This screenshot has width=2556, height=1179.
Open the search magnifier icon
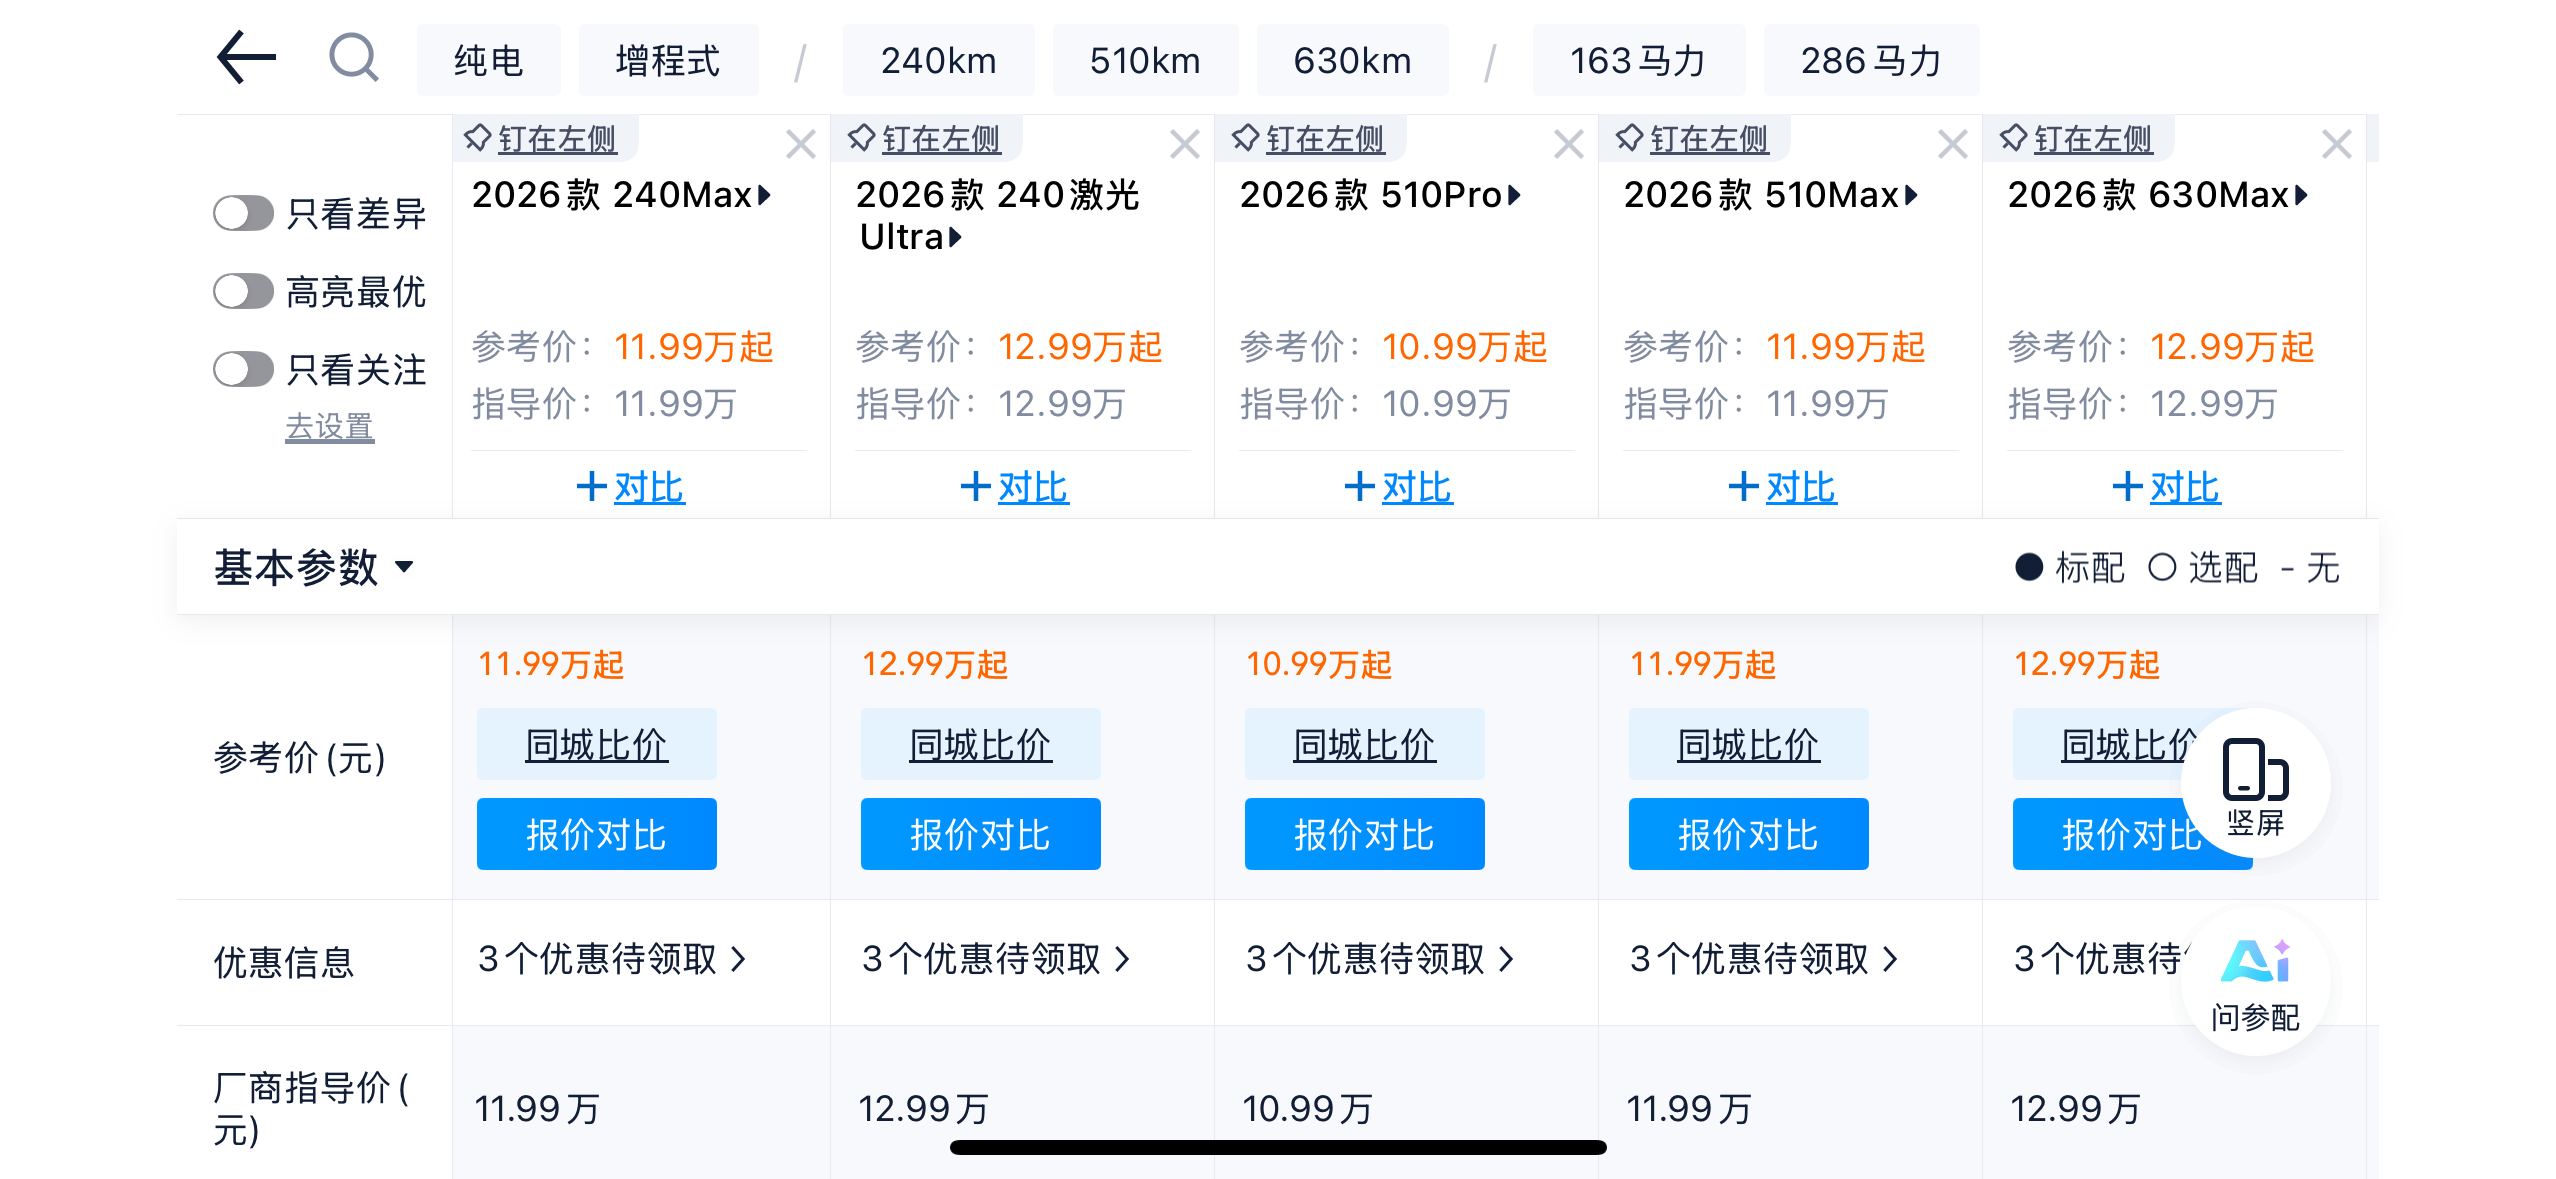353,58
